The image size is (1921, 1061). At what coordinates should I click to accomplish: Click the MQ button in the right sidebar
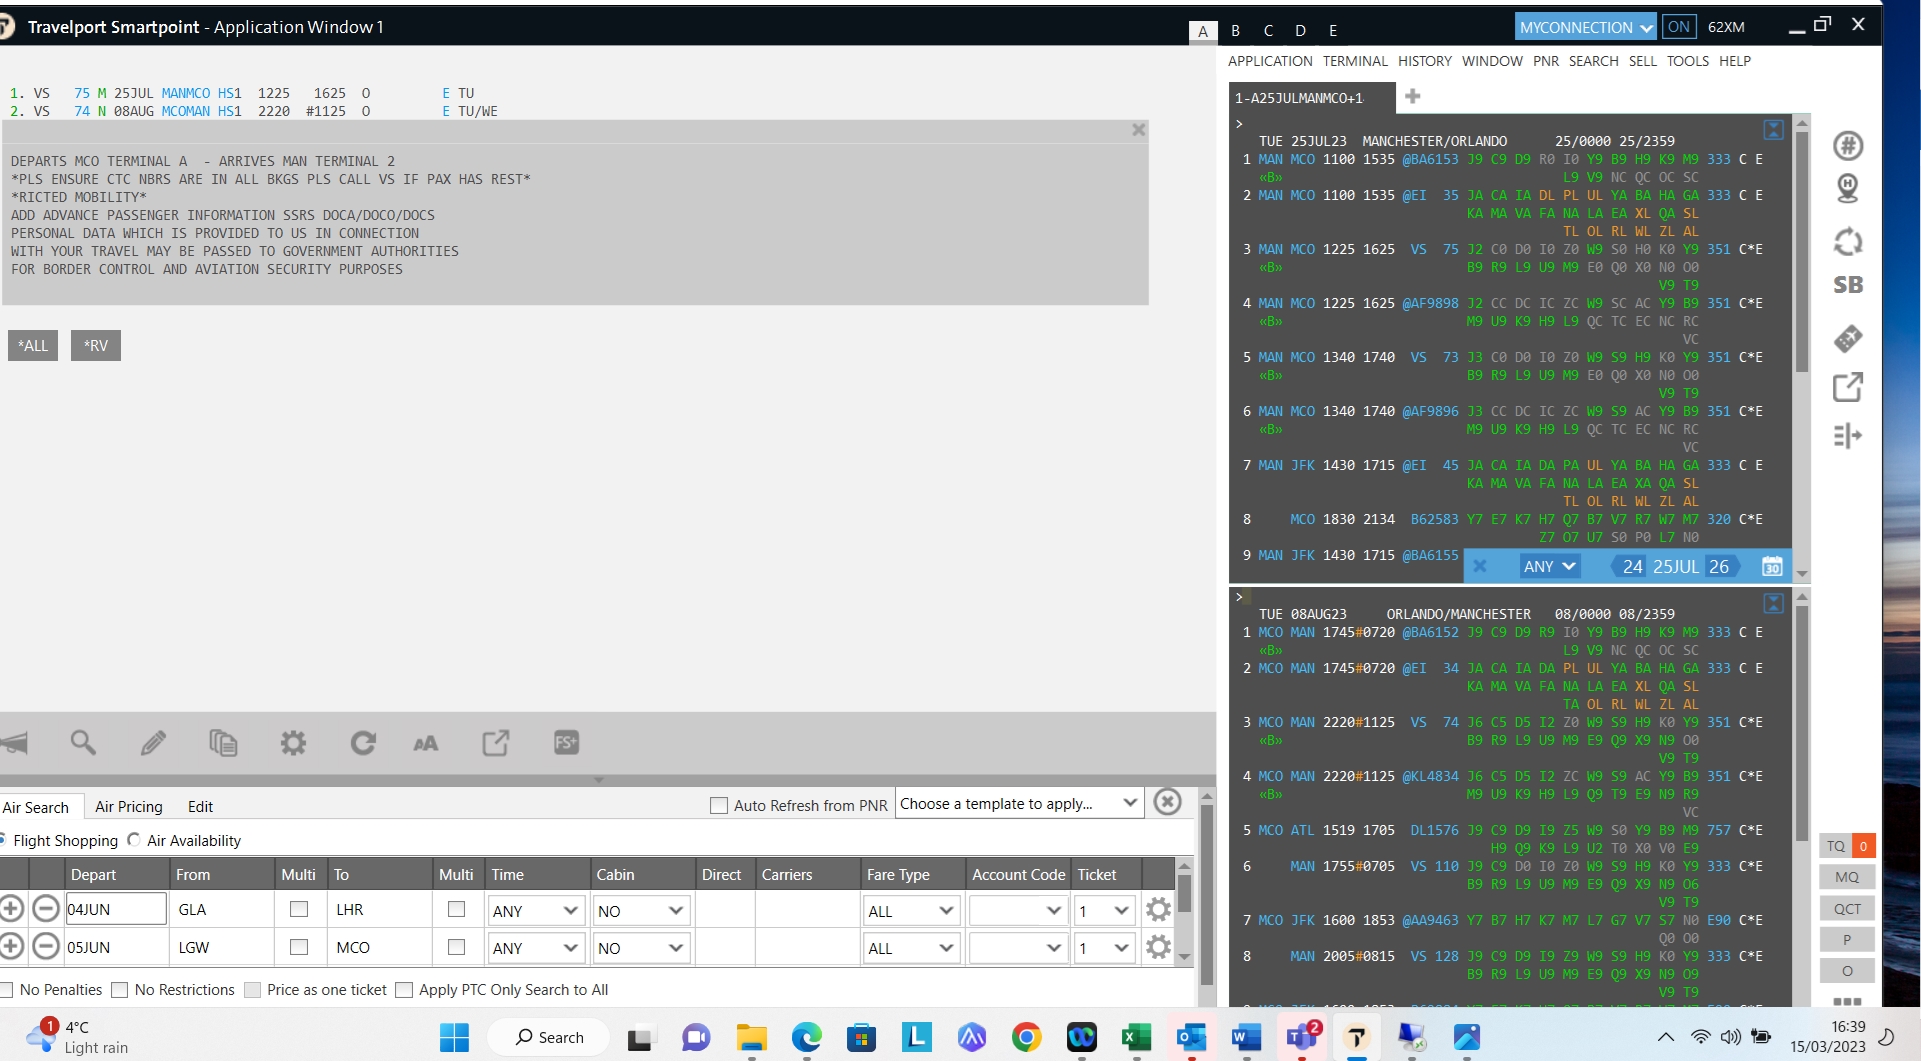tap(1847, 877)
